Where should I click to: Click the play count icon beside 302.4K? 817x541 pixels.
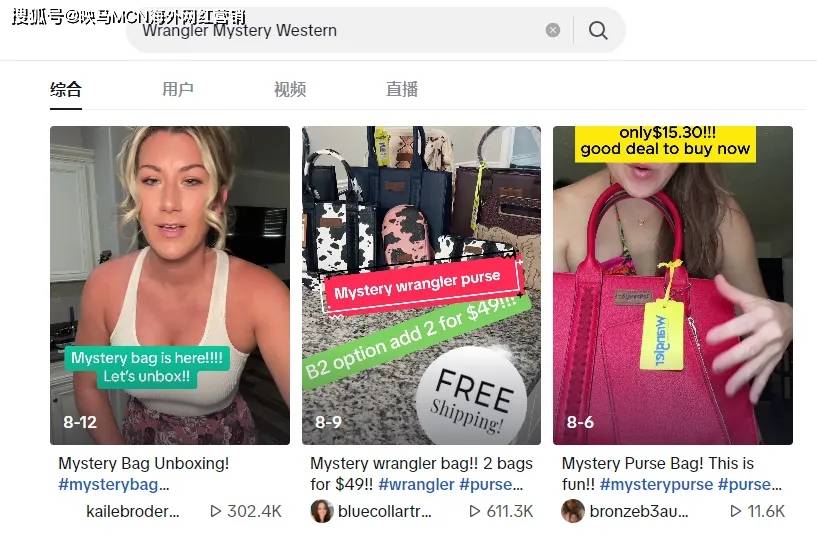pos(215,511)
